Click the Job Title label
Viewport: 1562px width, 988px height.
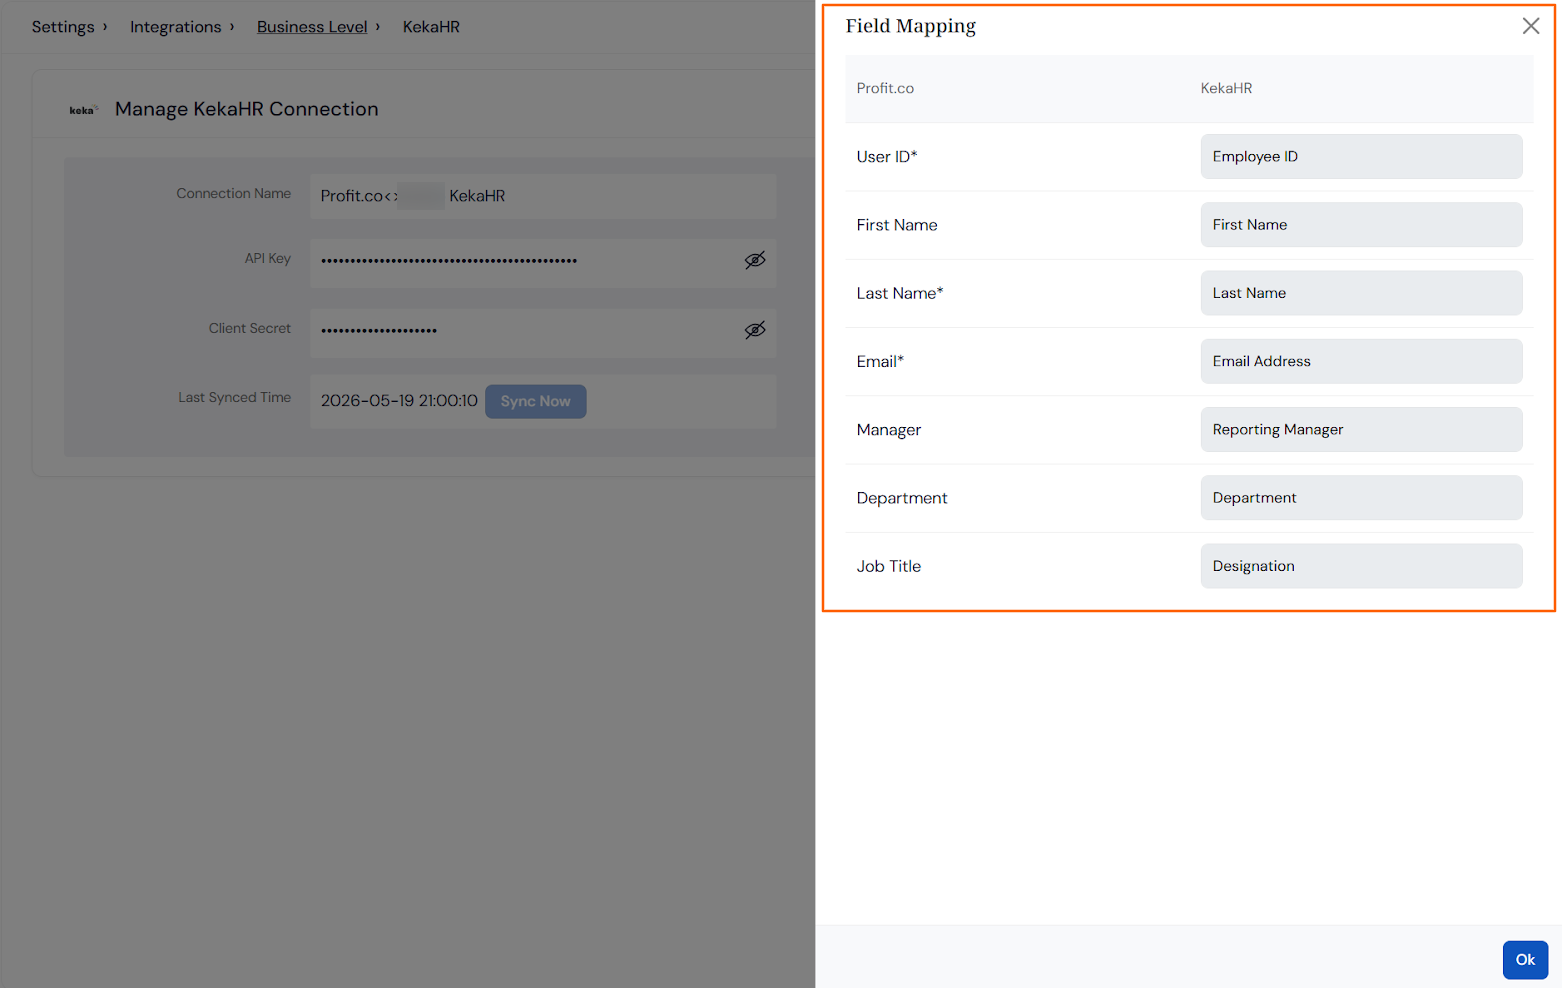[x=889, y=566]
